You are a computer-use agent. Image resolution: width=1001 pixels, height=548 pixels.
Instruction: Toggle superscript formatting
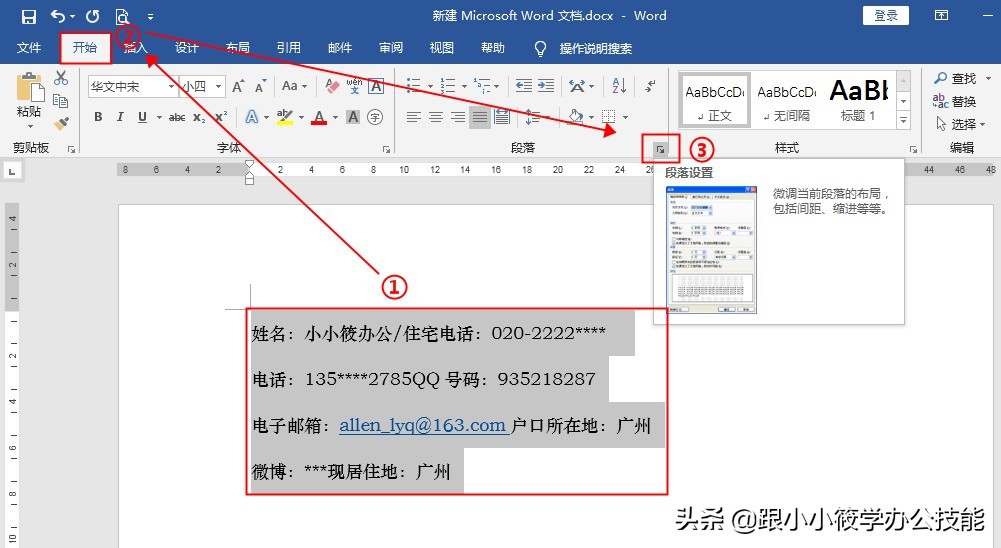point(221,117)
